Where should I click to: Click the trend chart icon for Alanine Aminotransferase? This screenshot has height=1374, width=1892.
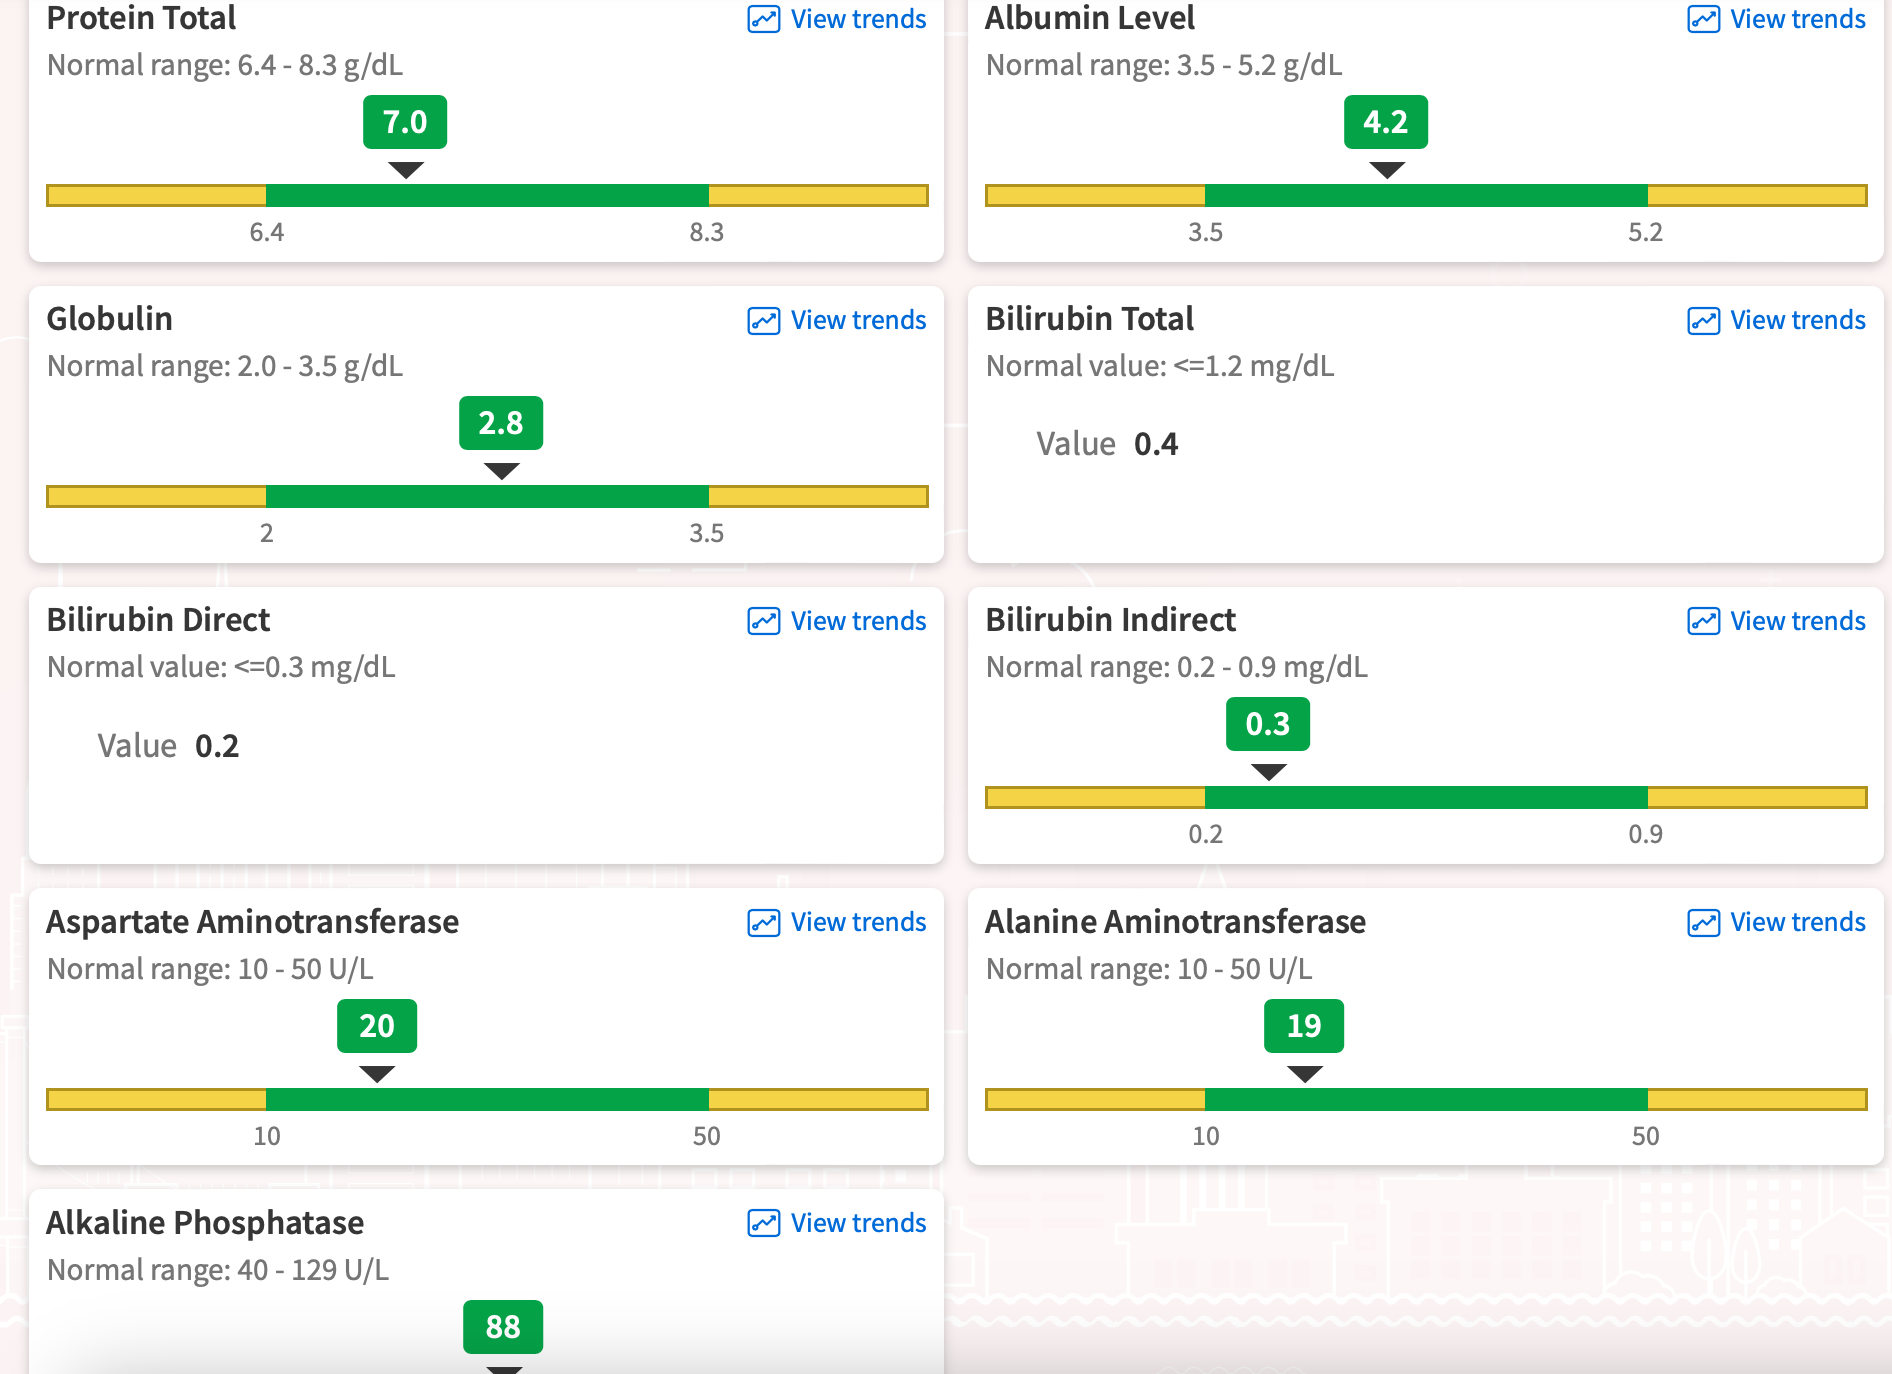[1704, 922]
